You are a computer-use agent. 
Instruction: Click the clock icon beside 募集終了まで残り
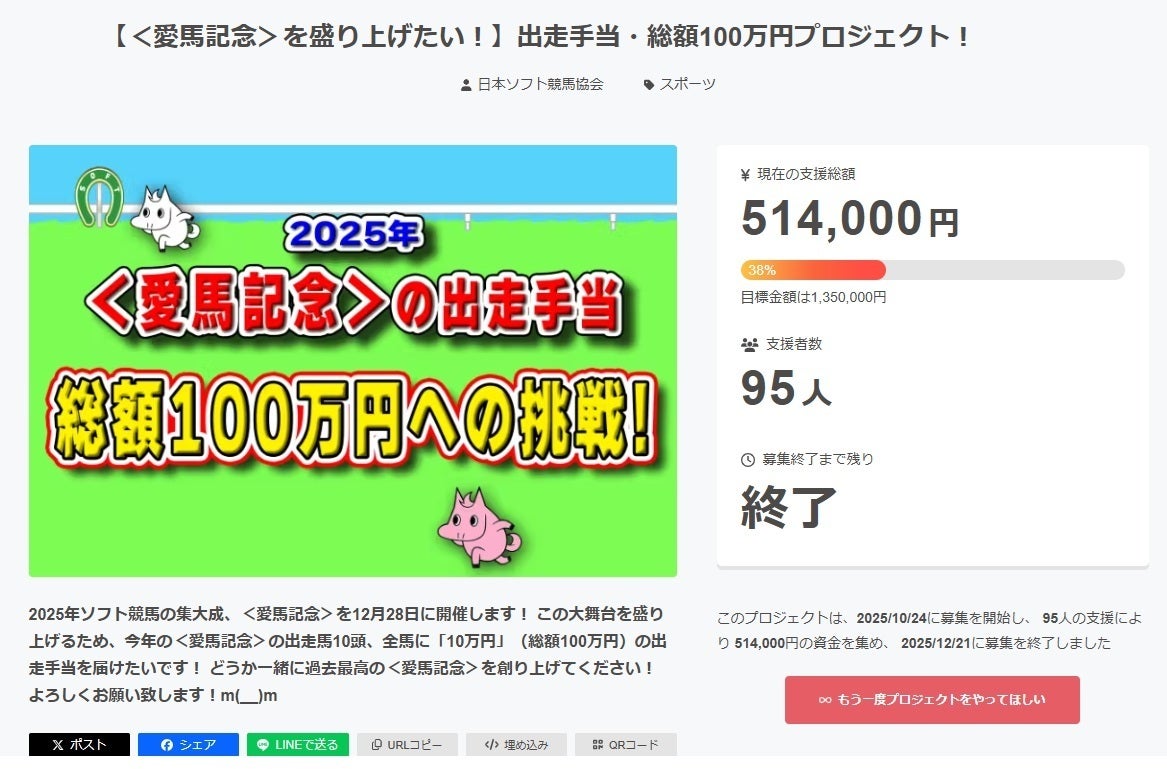tap(748, 460)
